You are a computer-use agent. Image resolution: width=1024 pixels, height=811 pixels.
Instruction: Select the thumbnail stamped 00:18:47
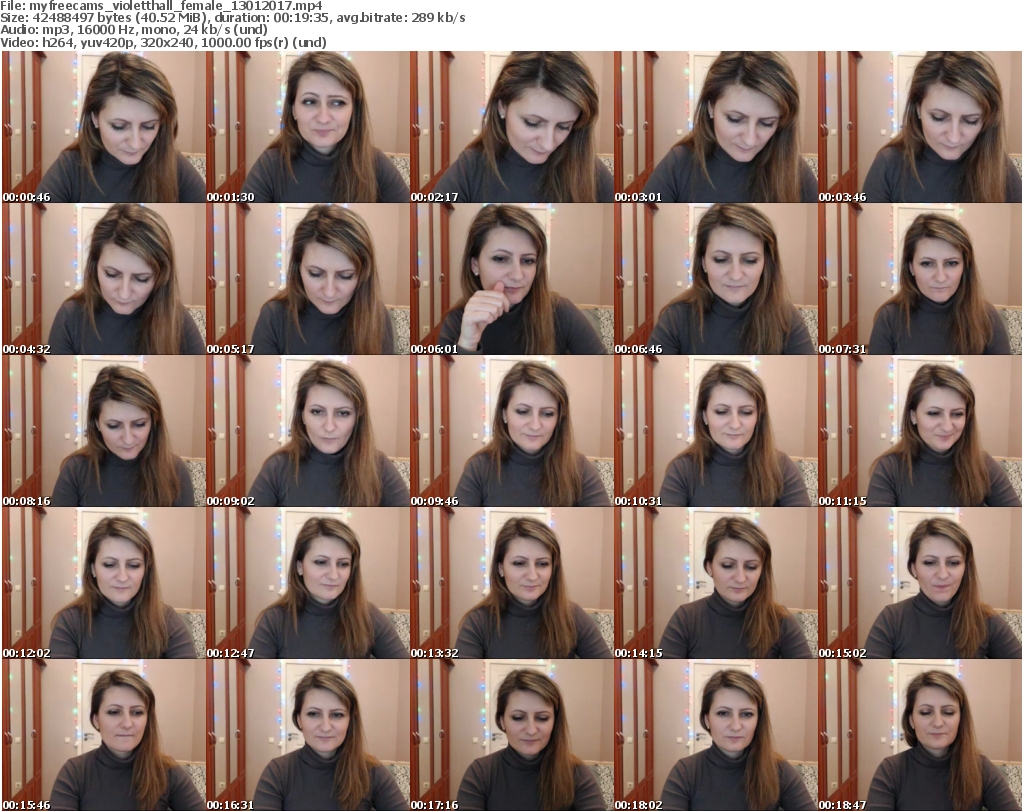click(920, 735)
